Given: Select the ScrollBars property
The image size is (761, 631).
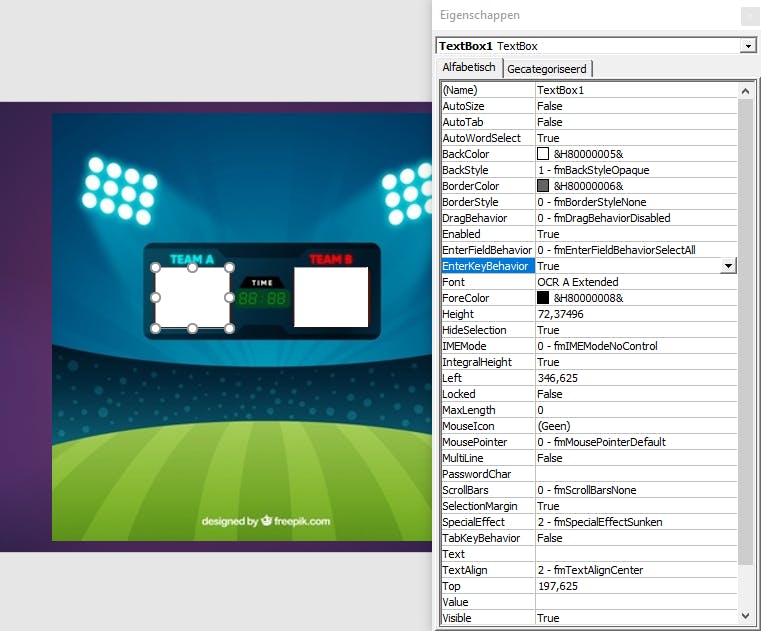Looking at the screenshot, I should point(488,491).
